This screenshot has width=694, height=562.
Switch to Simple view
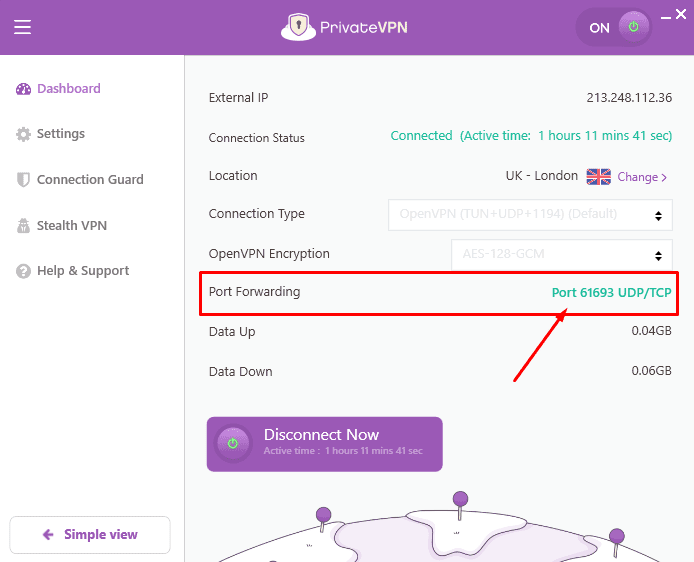90,535
